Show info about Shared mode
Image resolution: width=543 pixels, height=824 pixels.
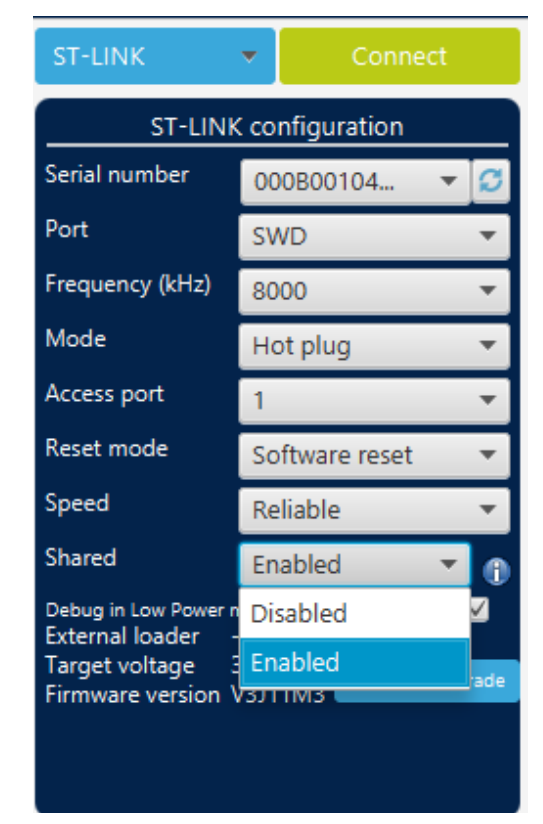point(496,571)
